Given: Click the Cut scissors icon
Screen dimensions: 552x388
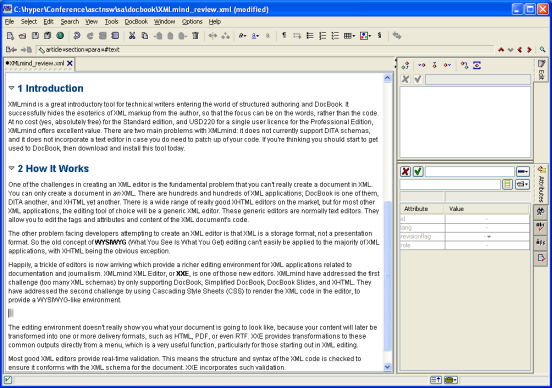Looking at the screenshot, I should click(x=132, y=36).
